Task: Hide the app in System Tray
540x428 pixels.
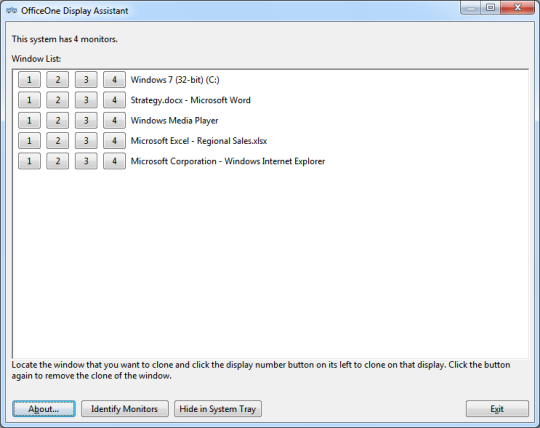Action: point(218,409)
